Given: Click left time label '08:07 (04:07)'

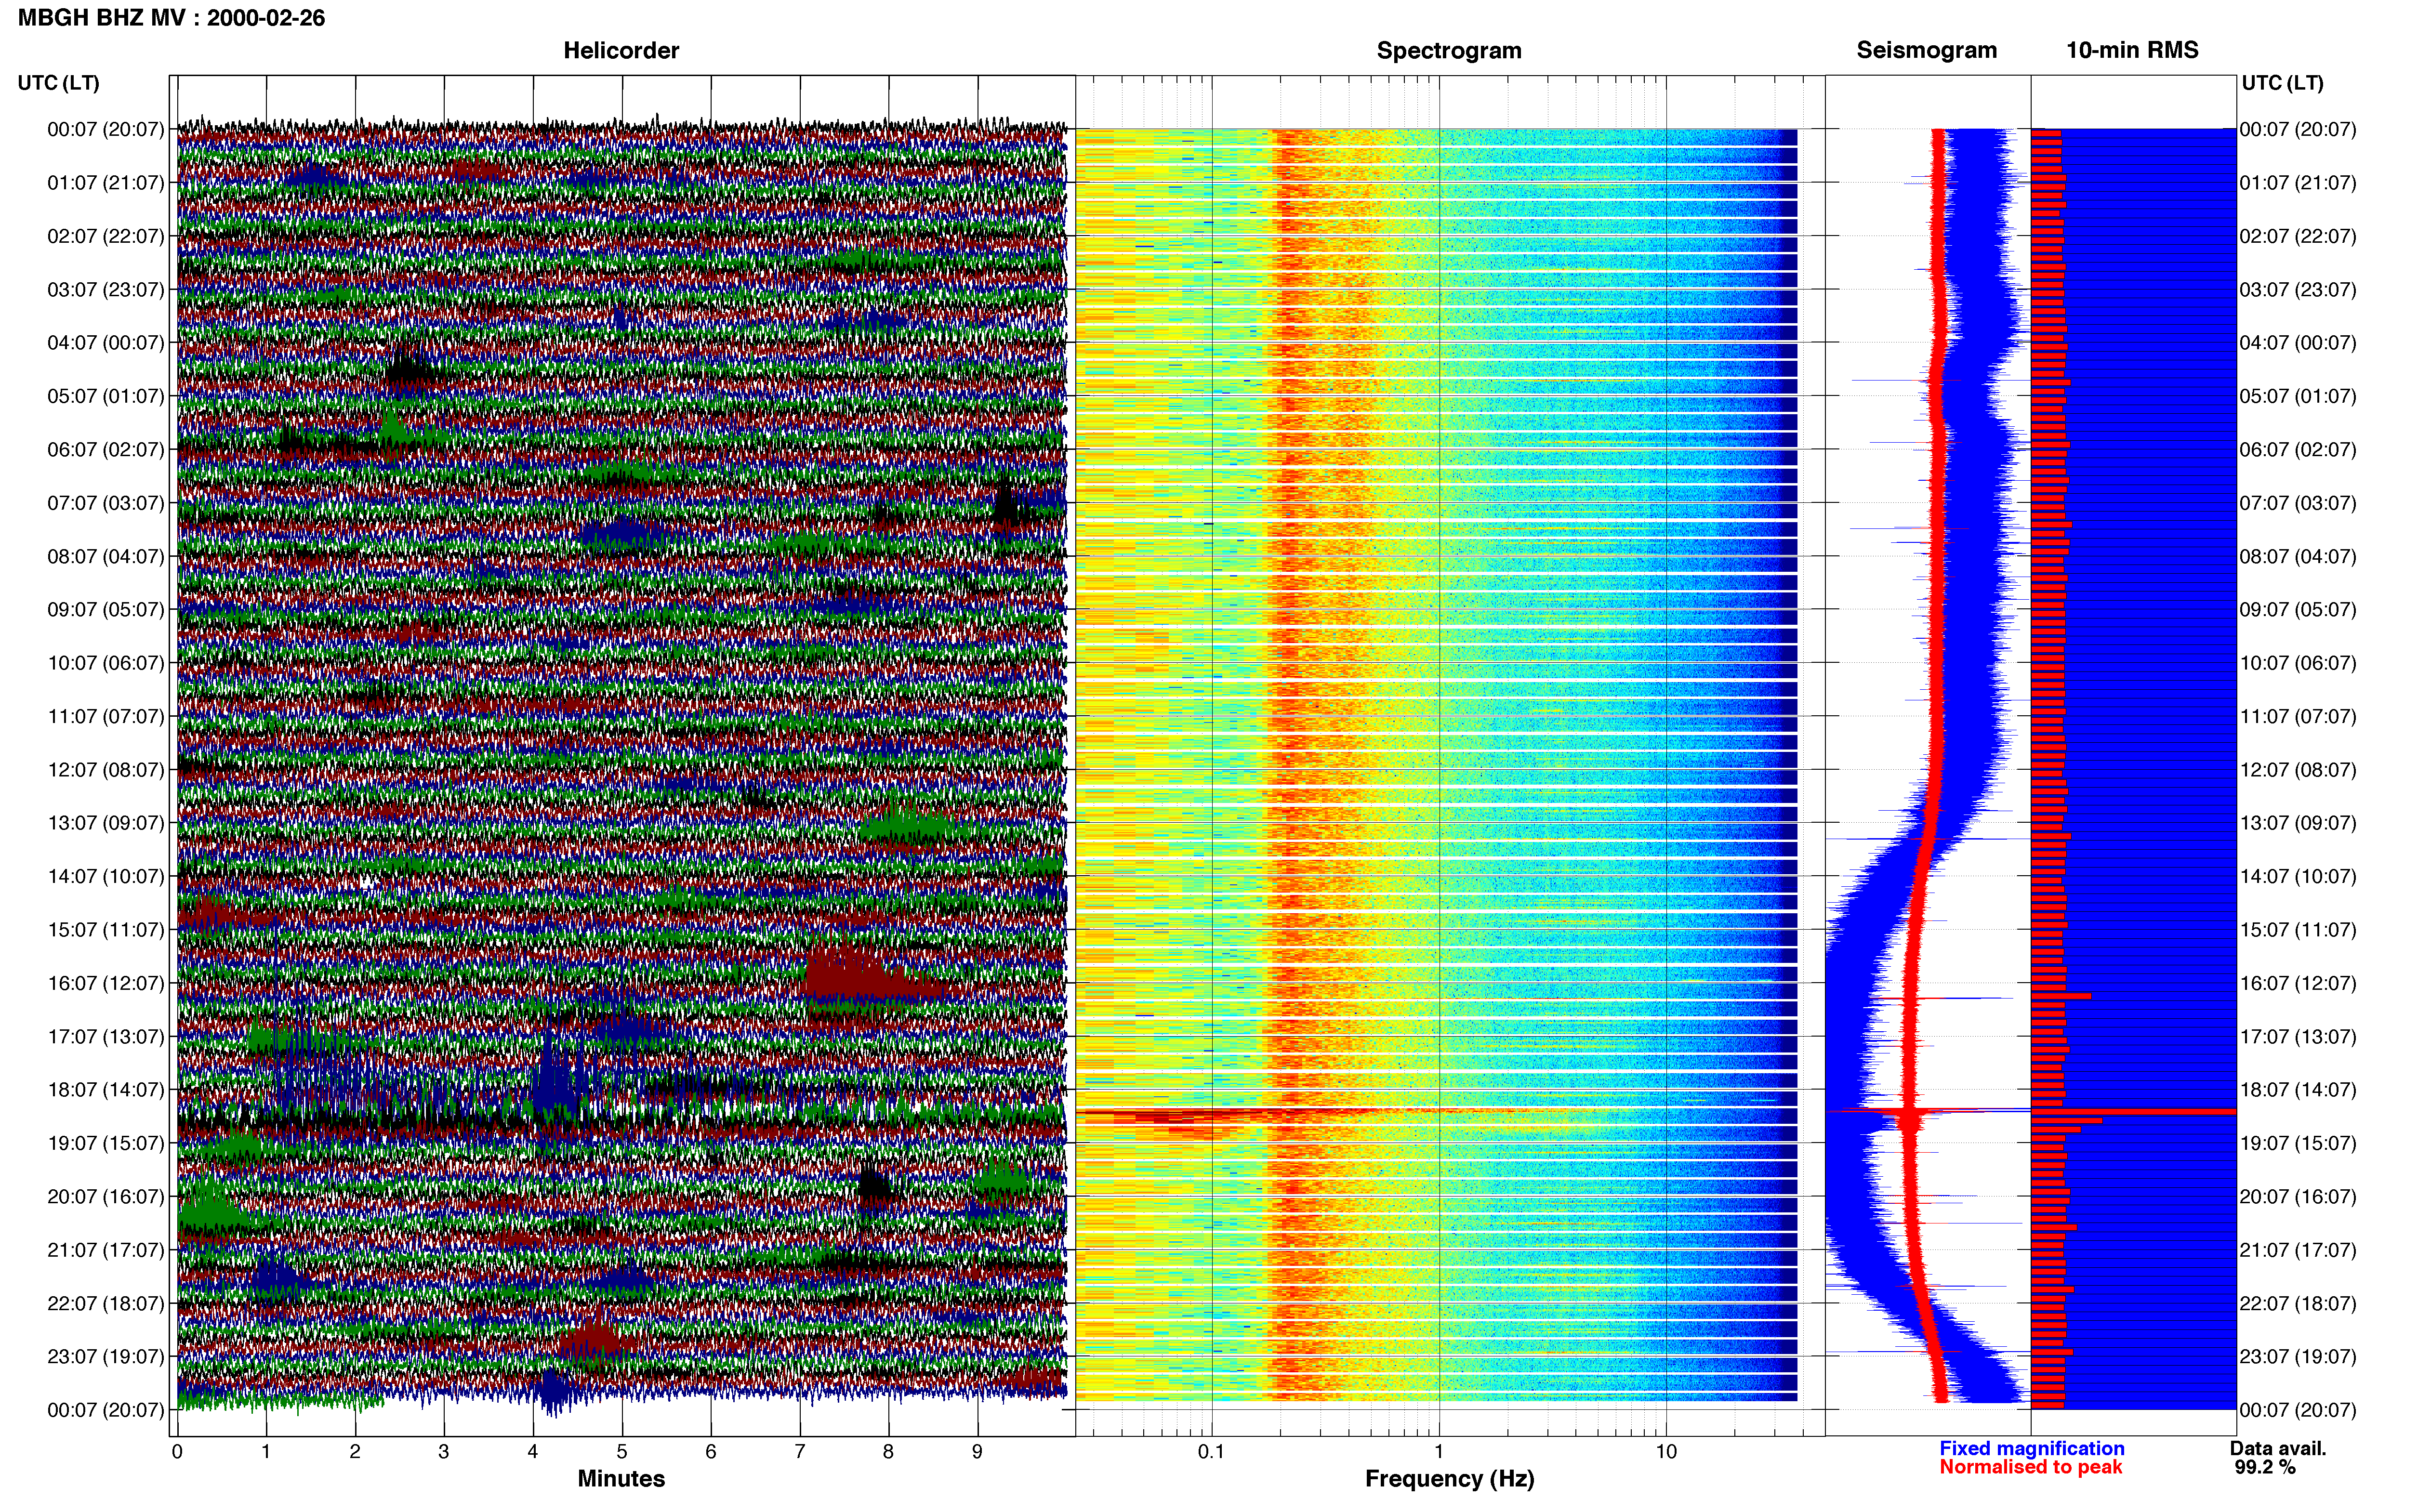Looking at the screenshot, I should pos(105,556).
